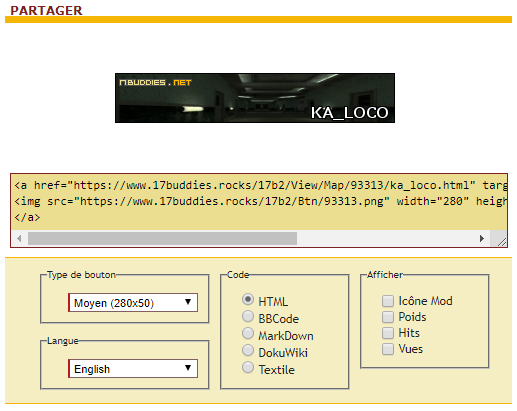Viewport: 517px width, 411px height.
Task: Click the KA_LOCO banner preview image
Action: pos(255,98)
